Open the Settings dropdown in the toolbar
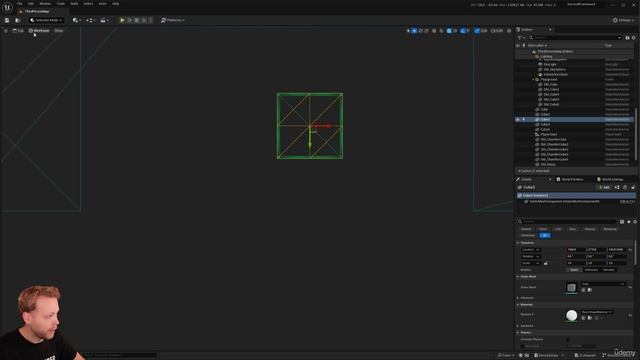640x360 pixels. 623,20
